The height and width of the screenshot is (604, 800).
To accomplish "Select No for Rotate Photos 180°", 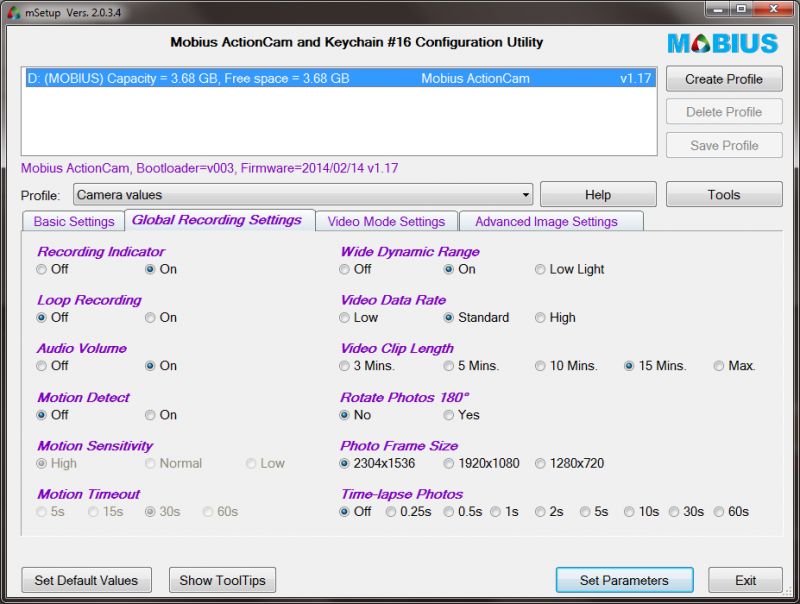I will 356,415.
